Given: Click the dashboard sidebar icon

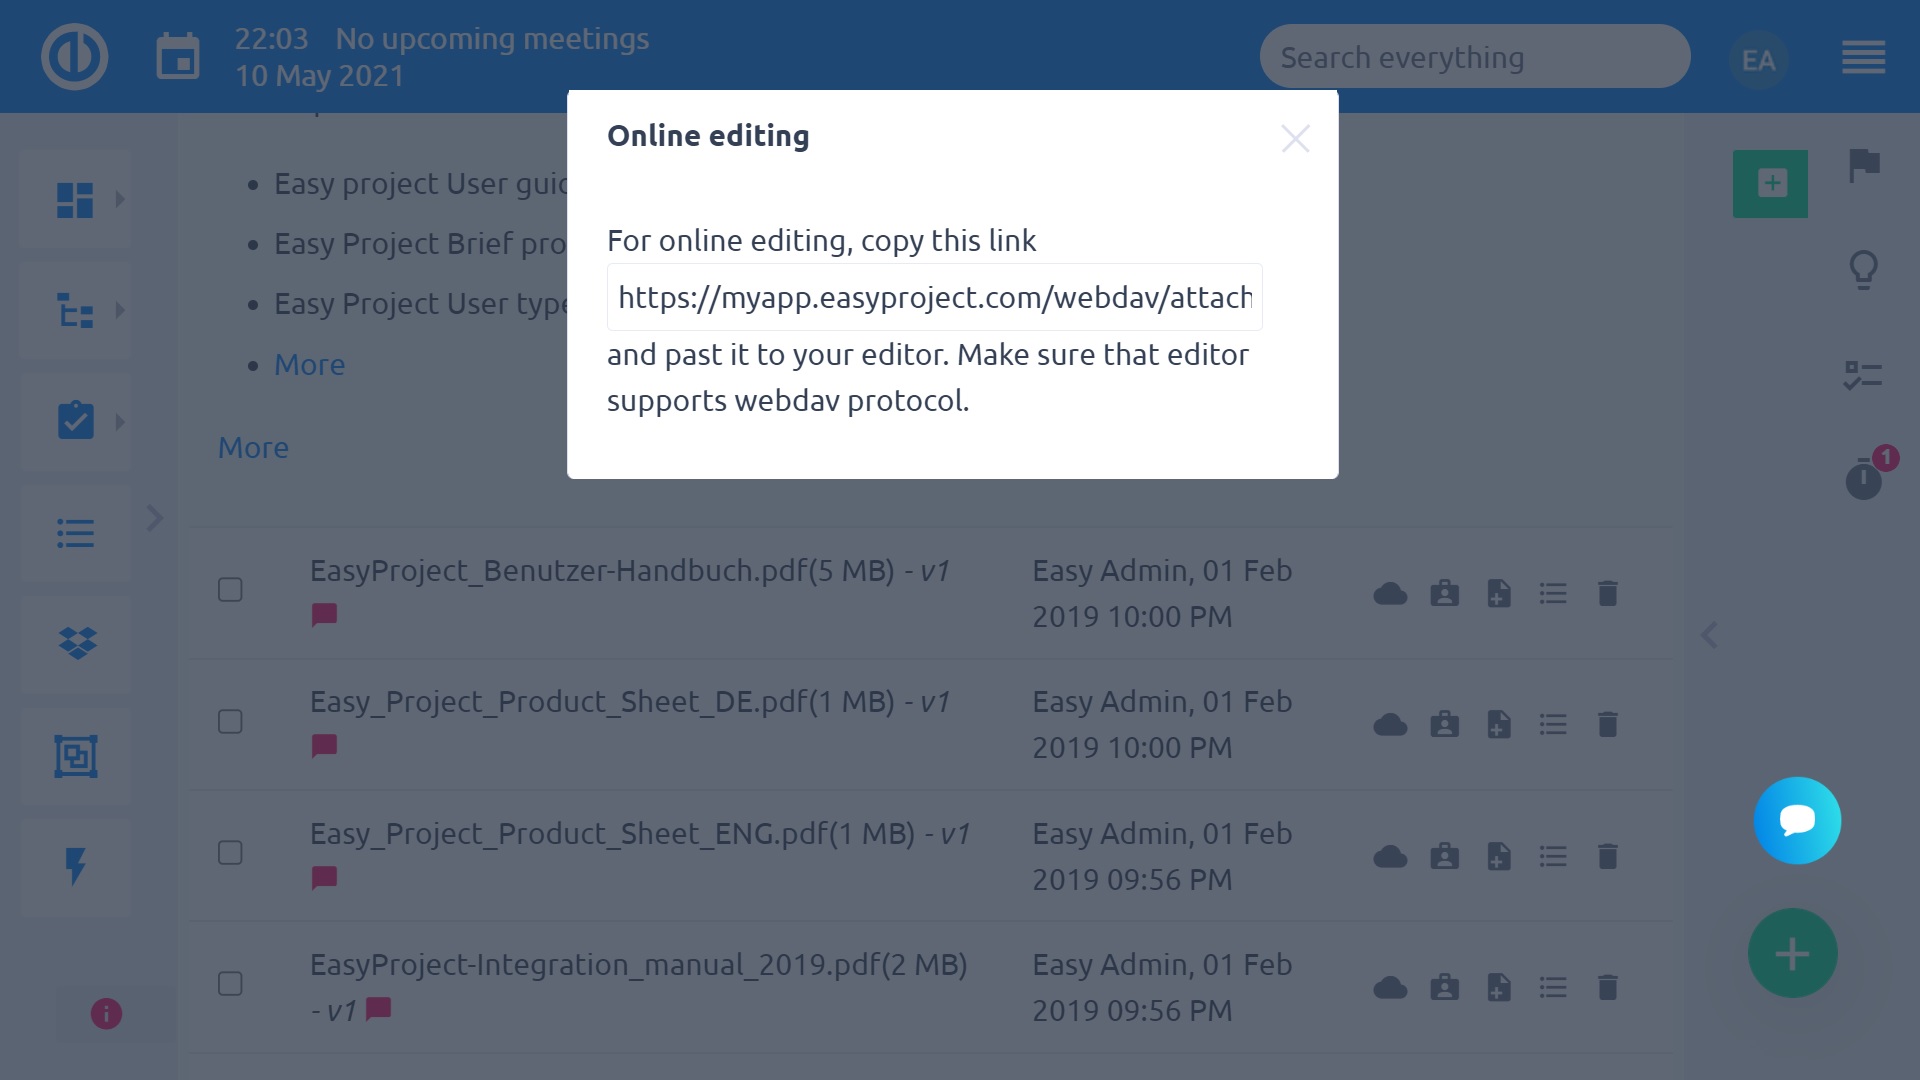Looking at the screenshot, I should (x=75, y=199).
